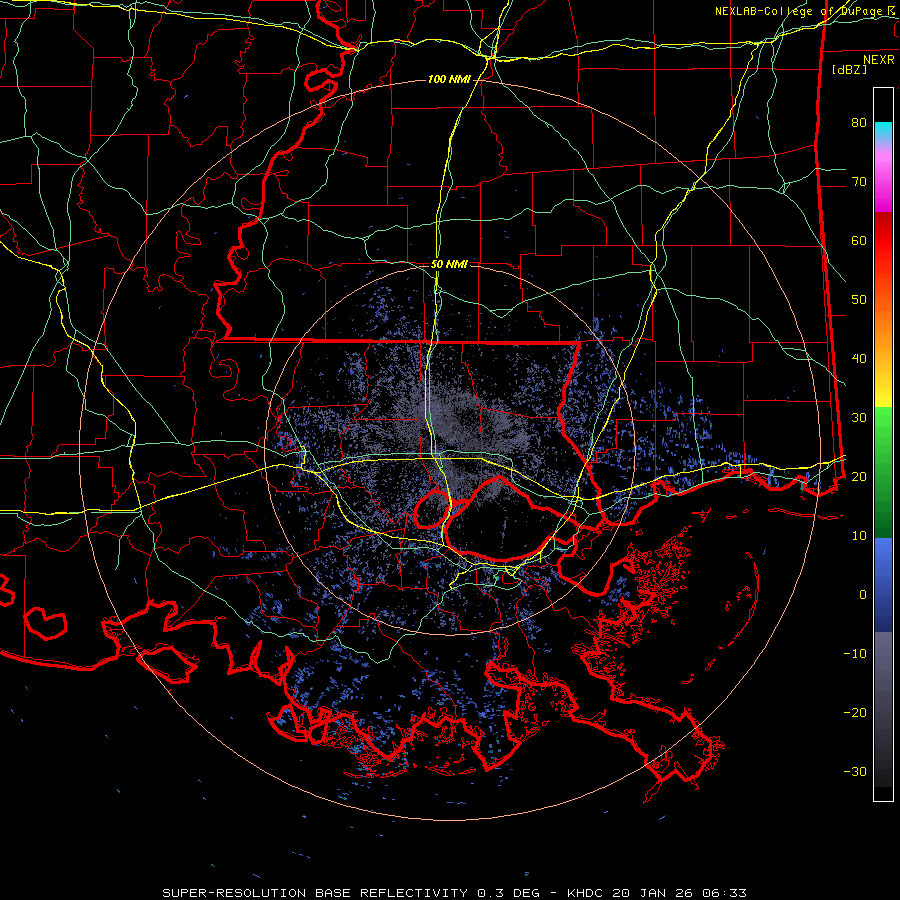Click the 60 value on the dBZ scale

click(x=859, y=240)
